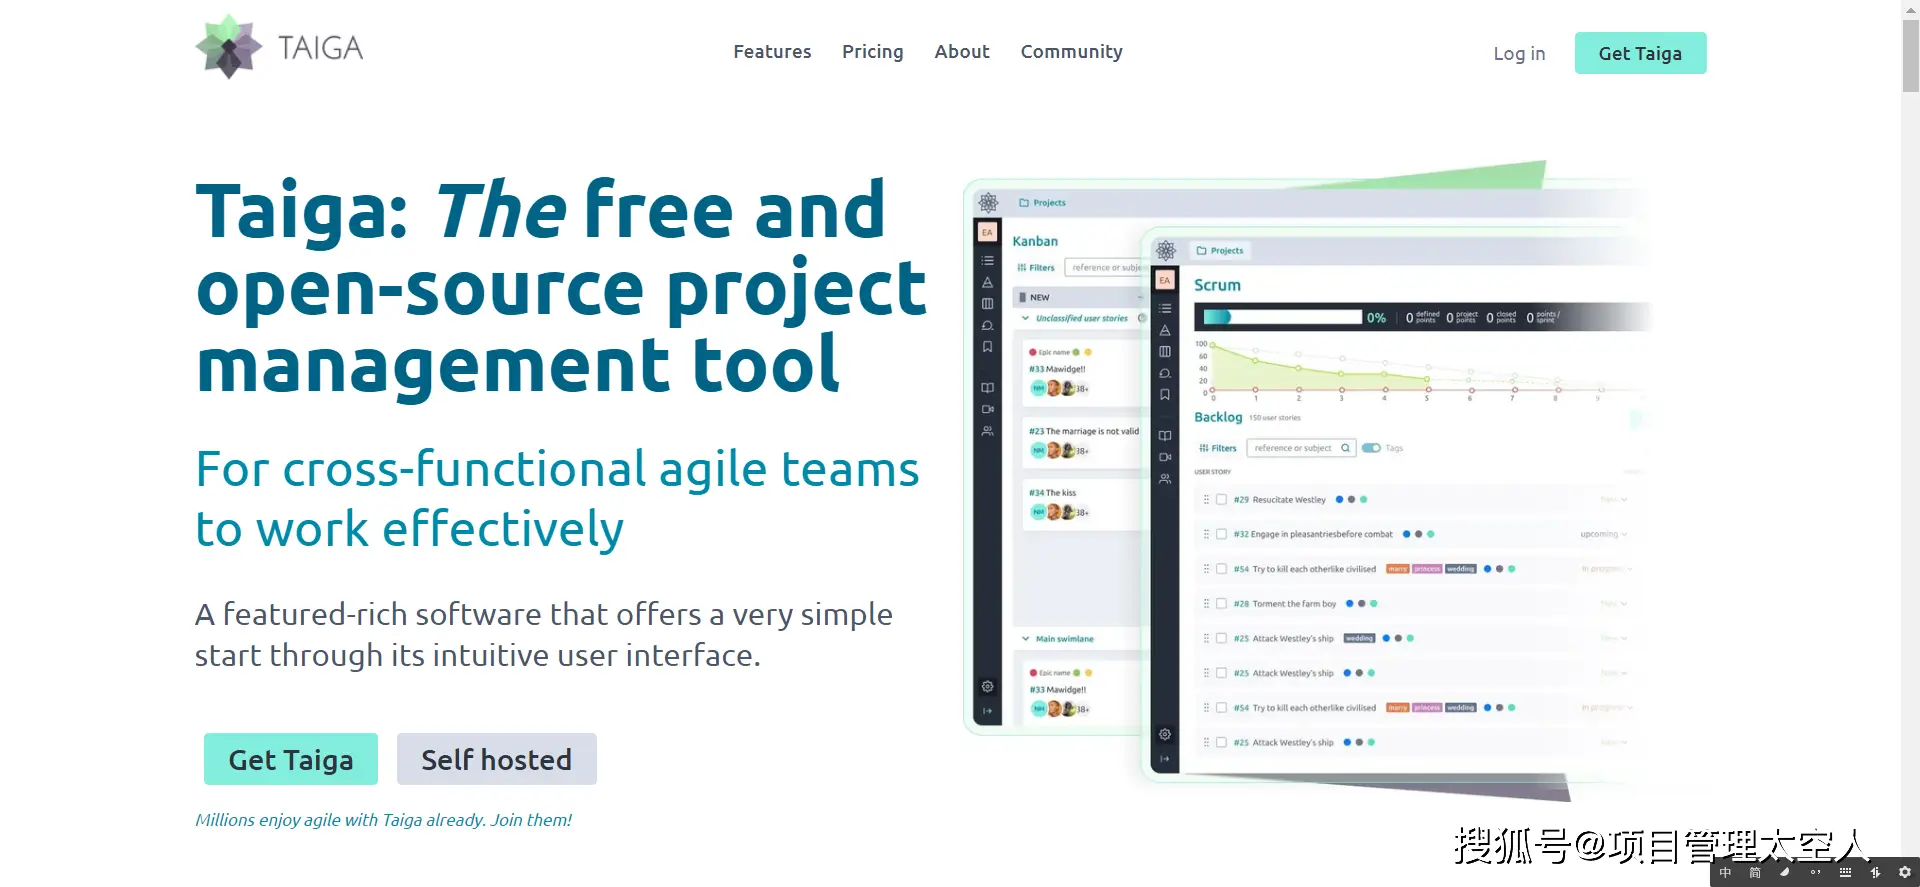Open the Features menu item

click(x=772, y=52)
